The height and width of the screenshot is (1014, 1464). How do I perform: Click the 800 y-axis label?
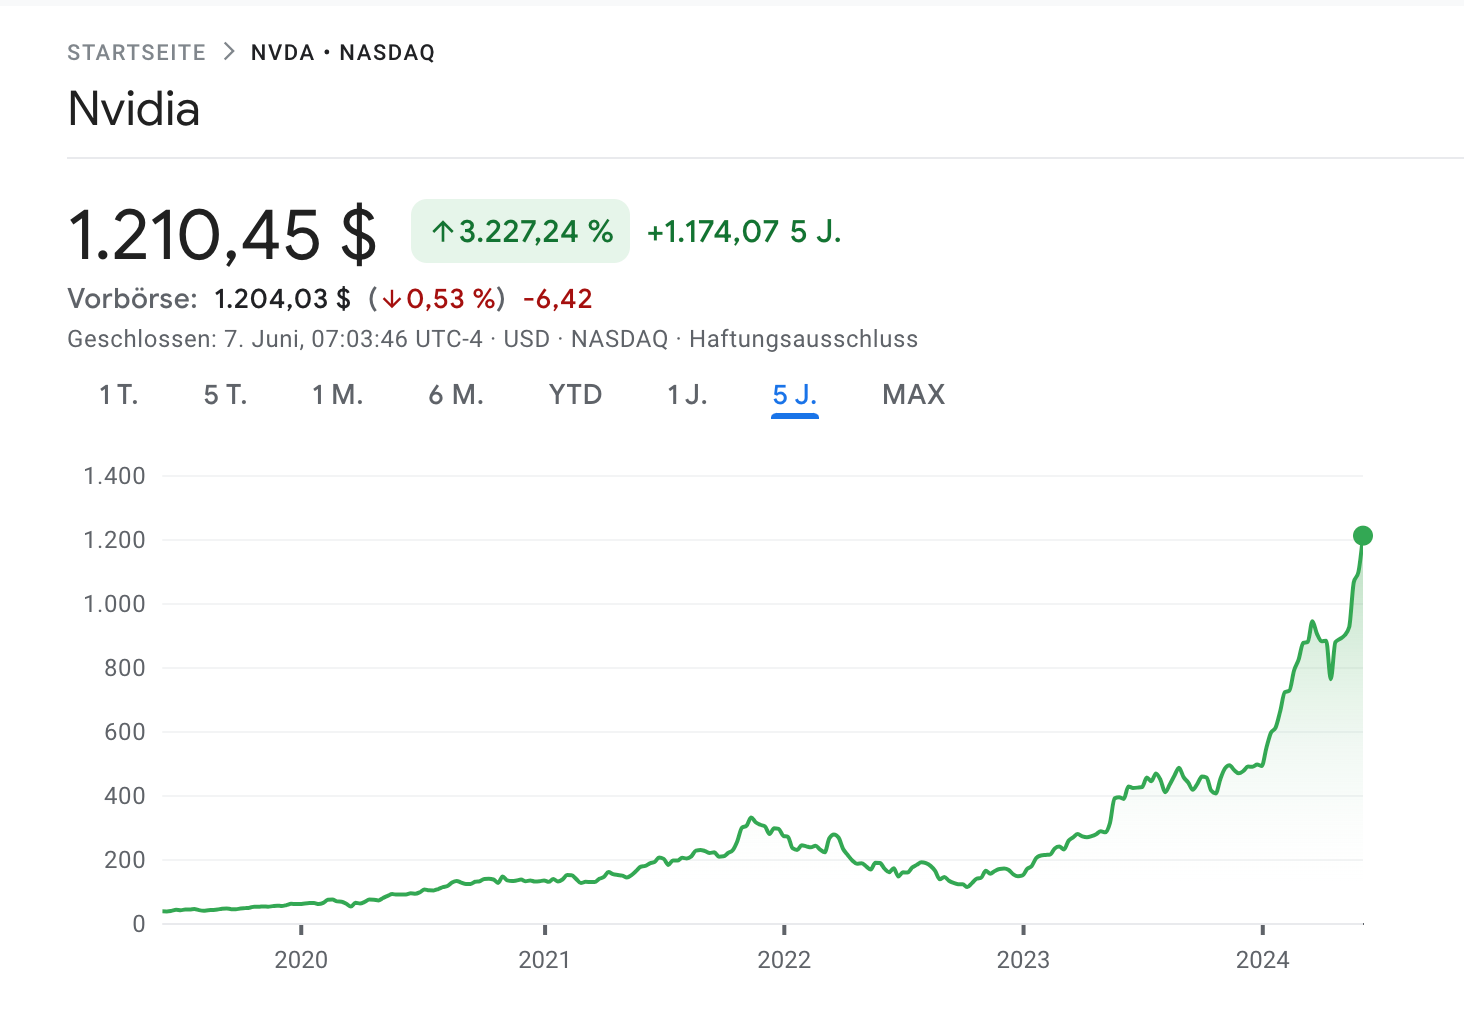point(125,668)
